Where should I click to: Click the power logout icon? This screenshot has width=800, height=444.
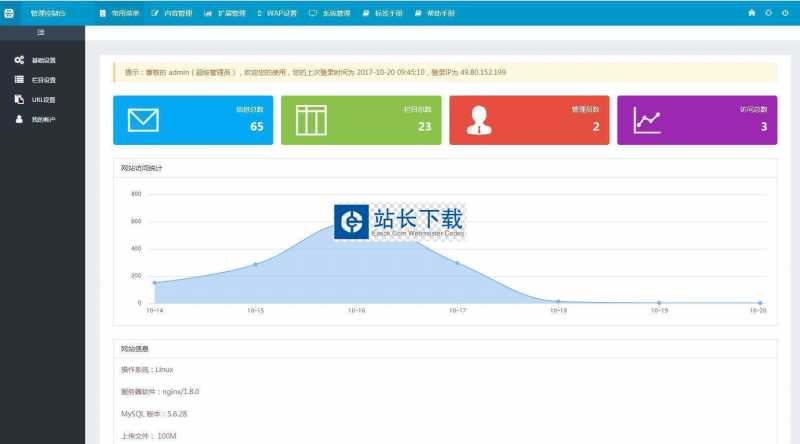785,13
